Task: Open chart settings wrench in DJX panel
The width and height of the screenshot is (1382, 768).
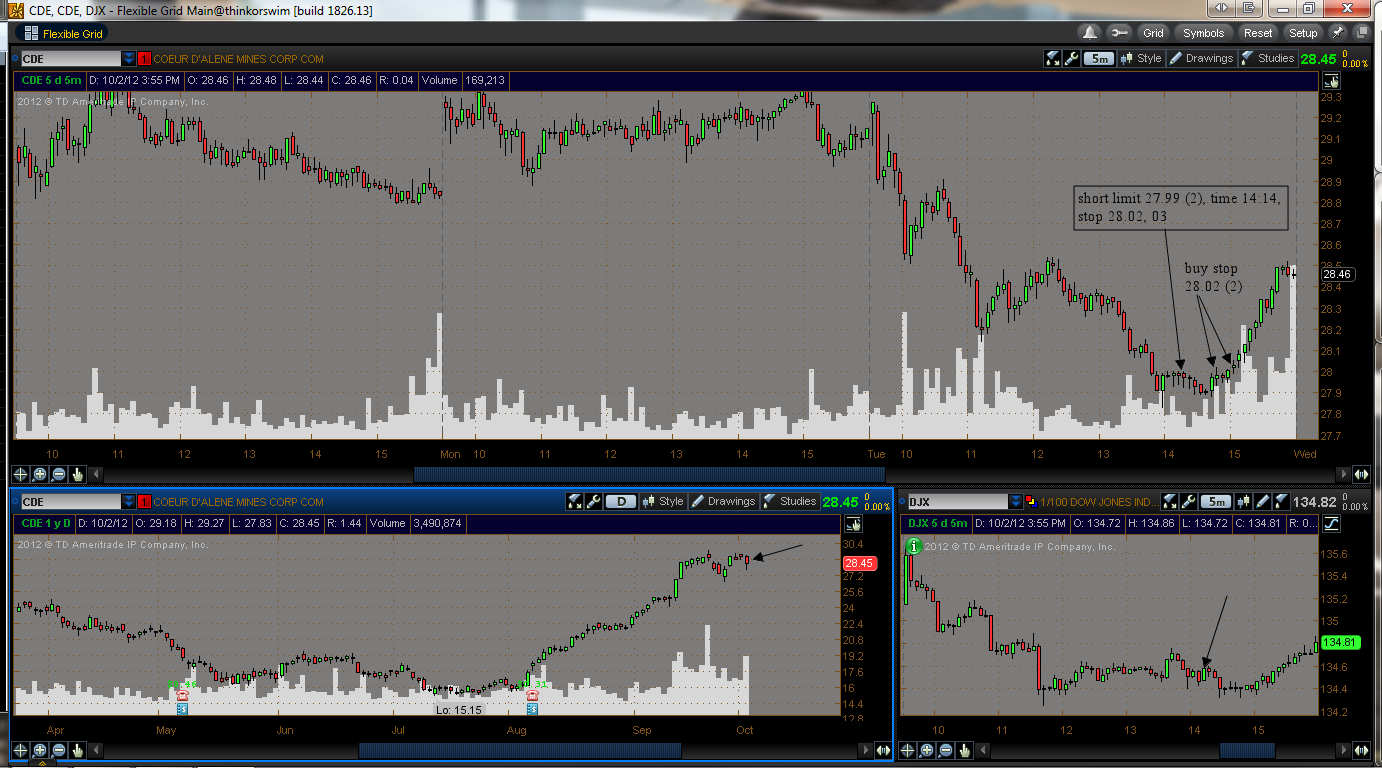Action: point(1189,501)
